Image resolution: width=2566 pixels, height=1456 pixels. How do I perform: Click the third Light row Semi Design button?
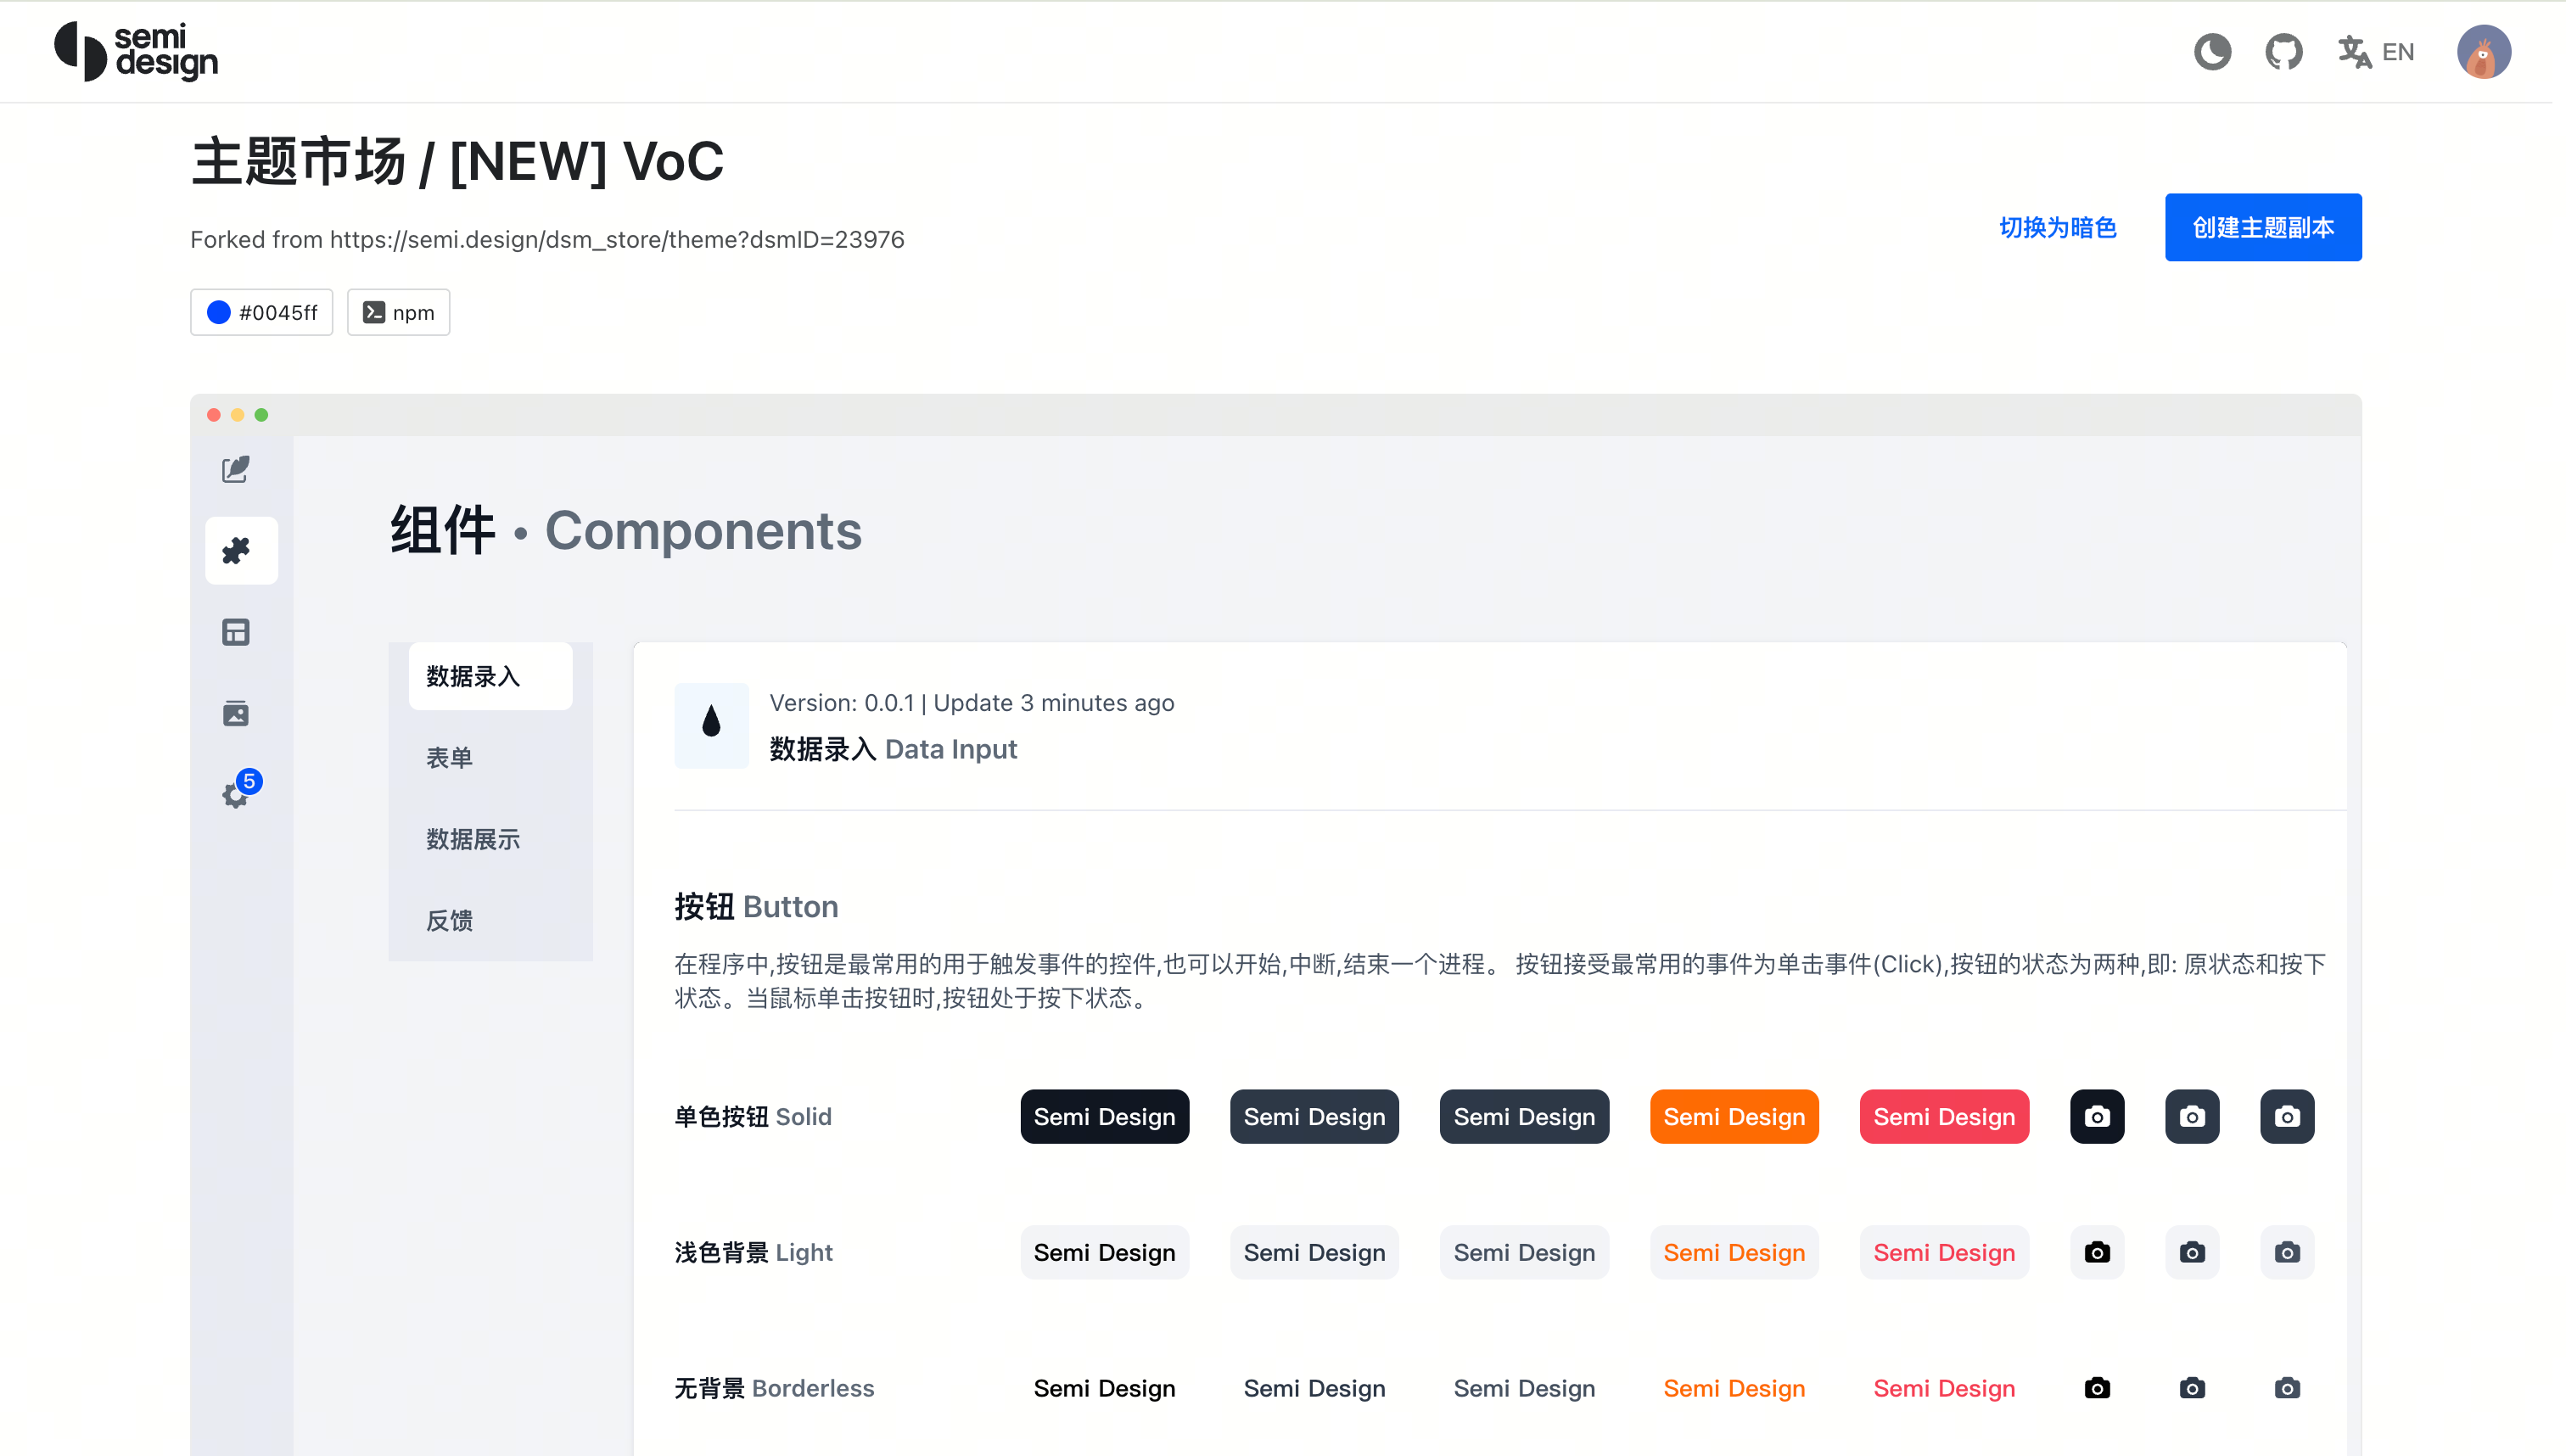pyautogui.click(x=1524, y=1252)
